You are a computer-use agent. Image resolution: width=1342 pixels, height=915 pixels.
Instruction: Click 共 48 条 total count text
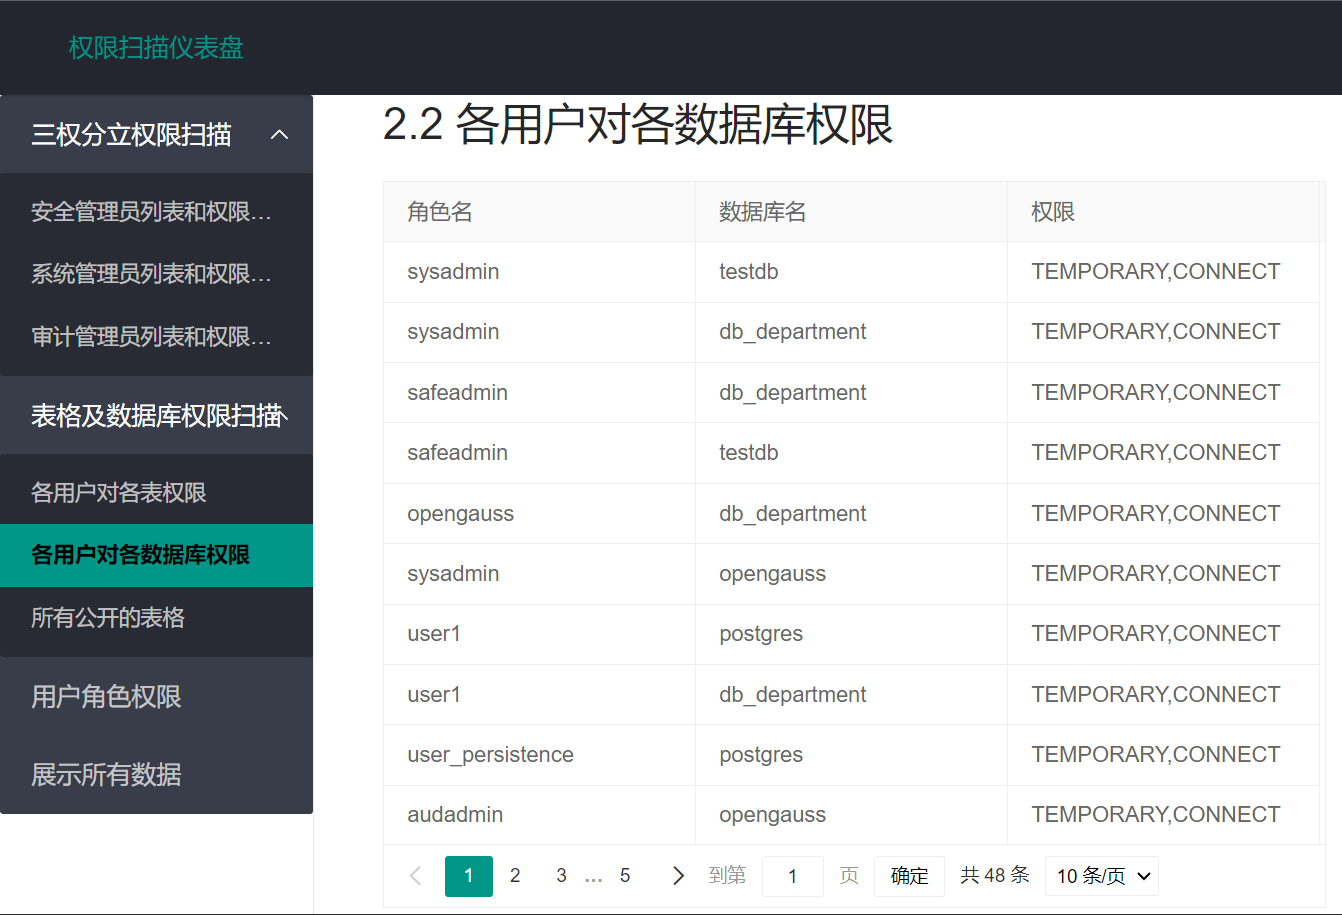click(x=995, y=876)
